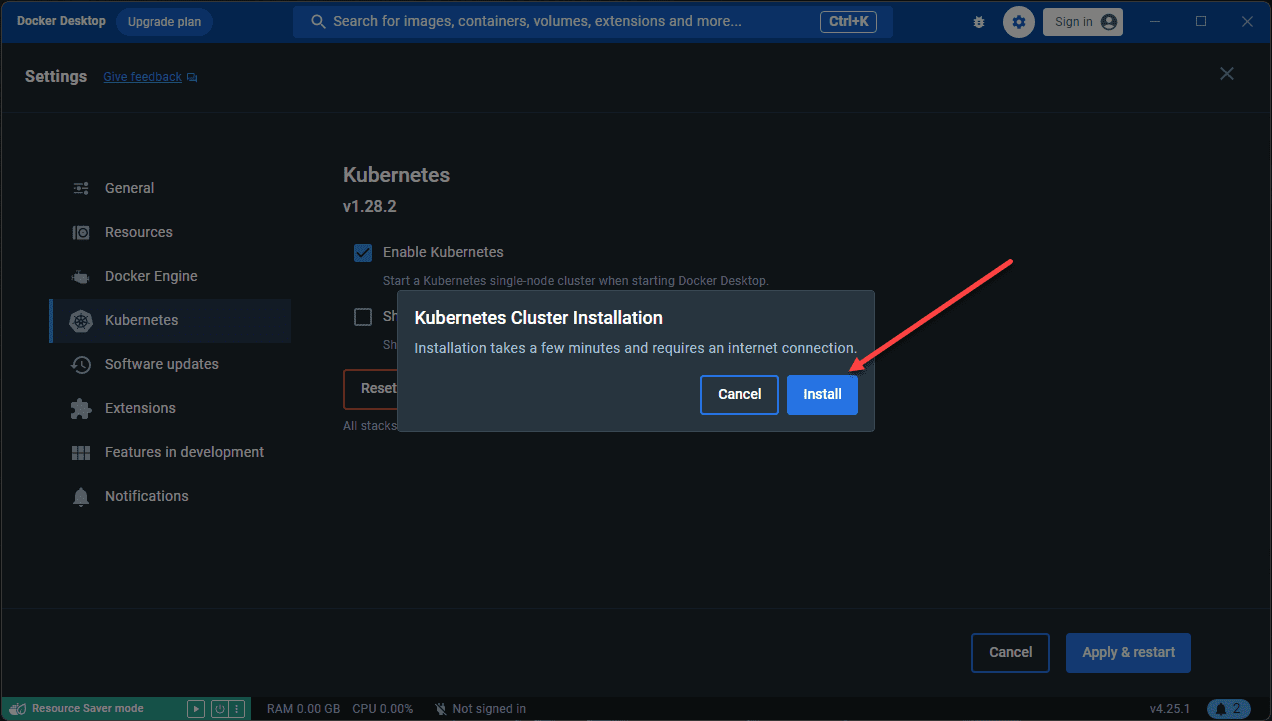
Task: Click the Docker Desktop title text
Action: (61, 21)
